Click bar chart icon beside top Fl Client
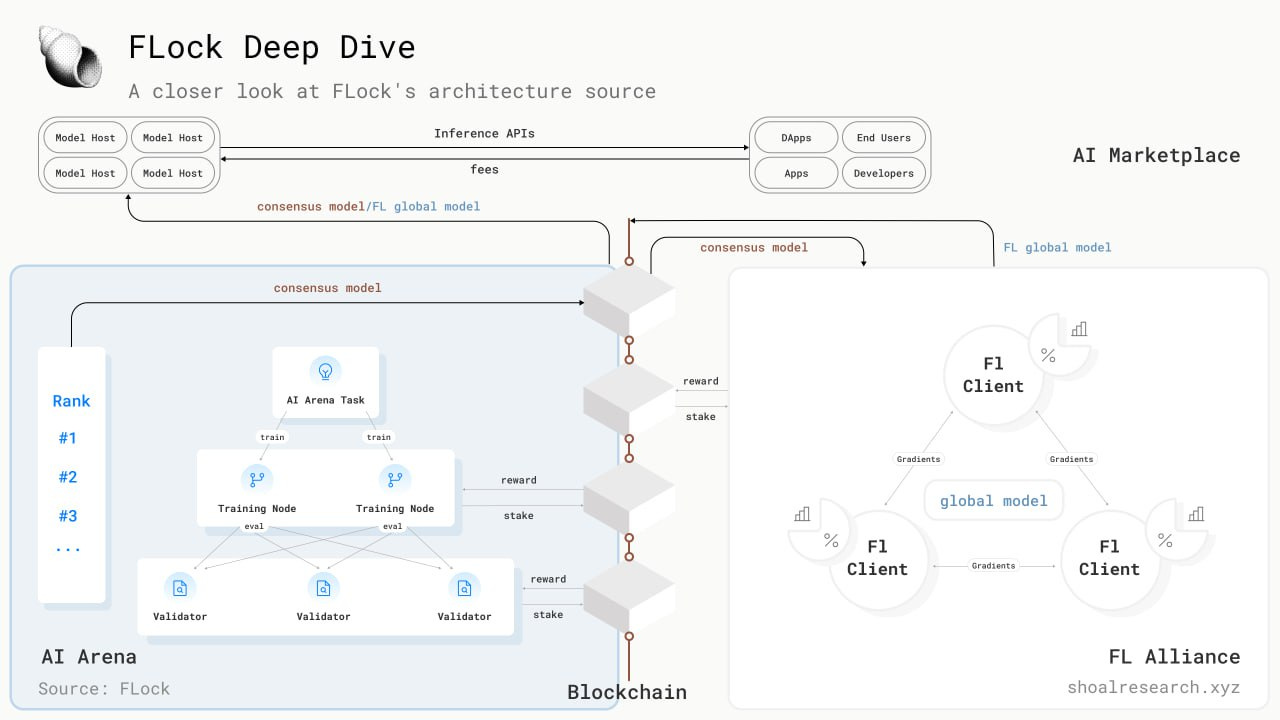 pyautogui.click(x=1079, y=329)
